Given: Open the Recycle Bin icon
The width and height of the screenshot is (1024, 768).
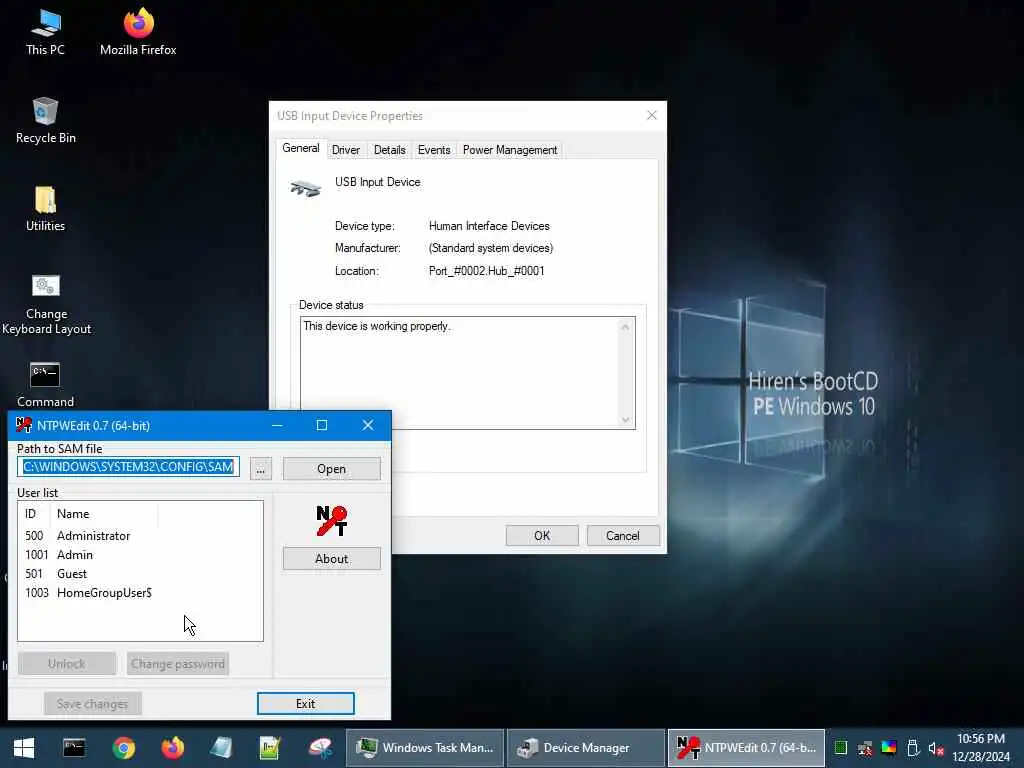Looking at the screenshot, I should click(45, 121).
